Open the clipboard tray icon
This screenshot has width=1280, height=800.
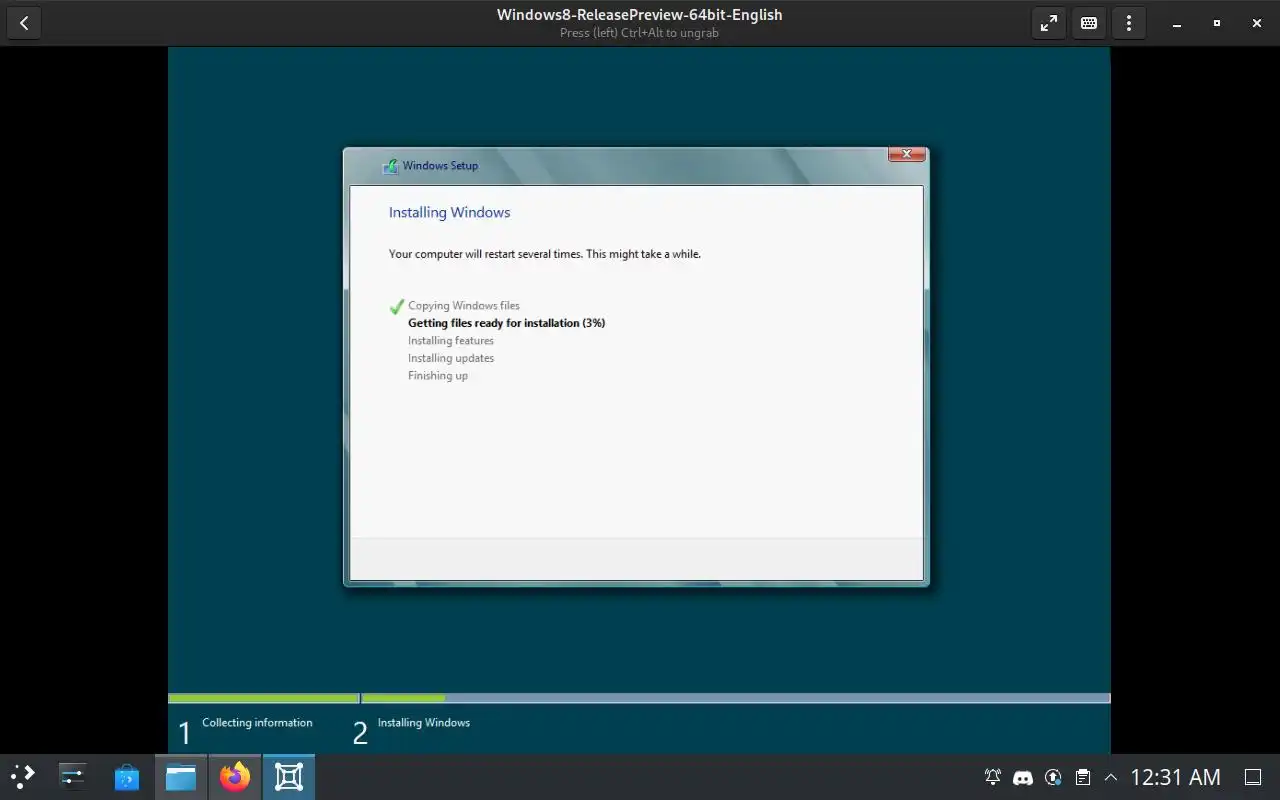tap(1082, 777)
